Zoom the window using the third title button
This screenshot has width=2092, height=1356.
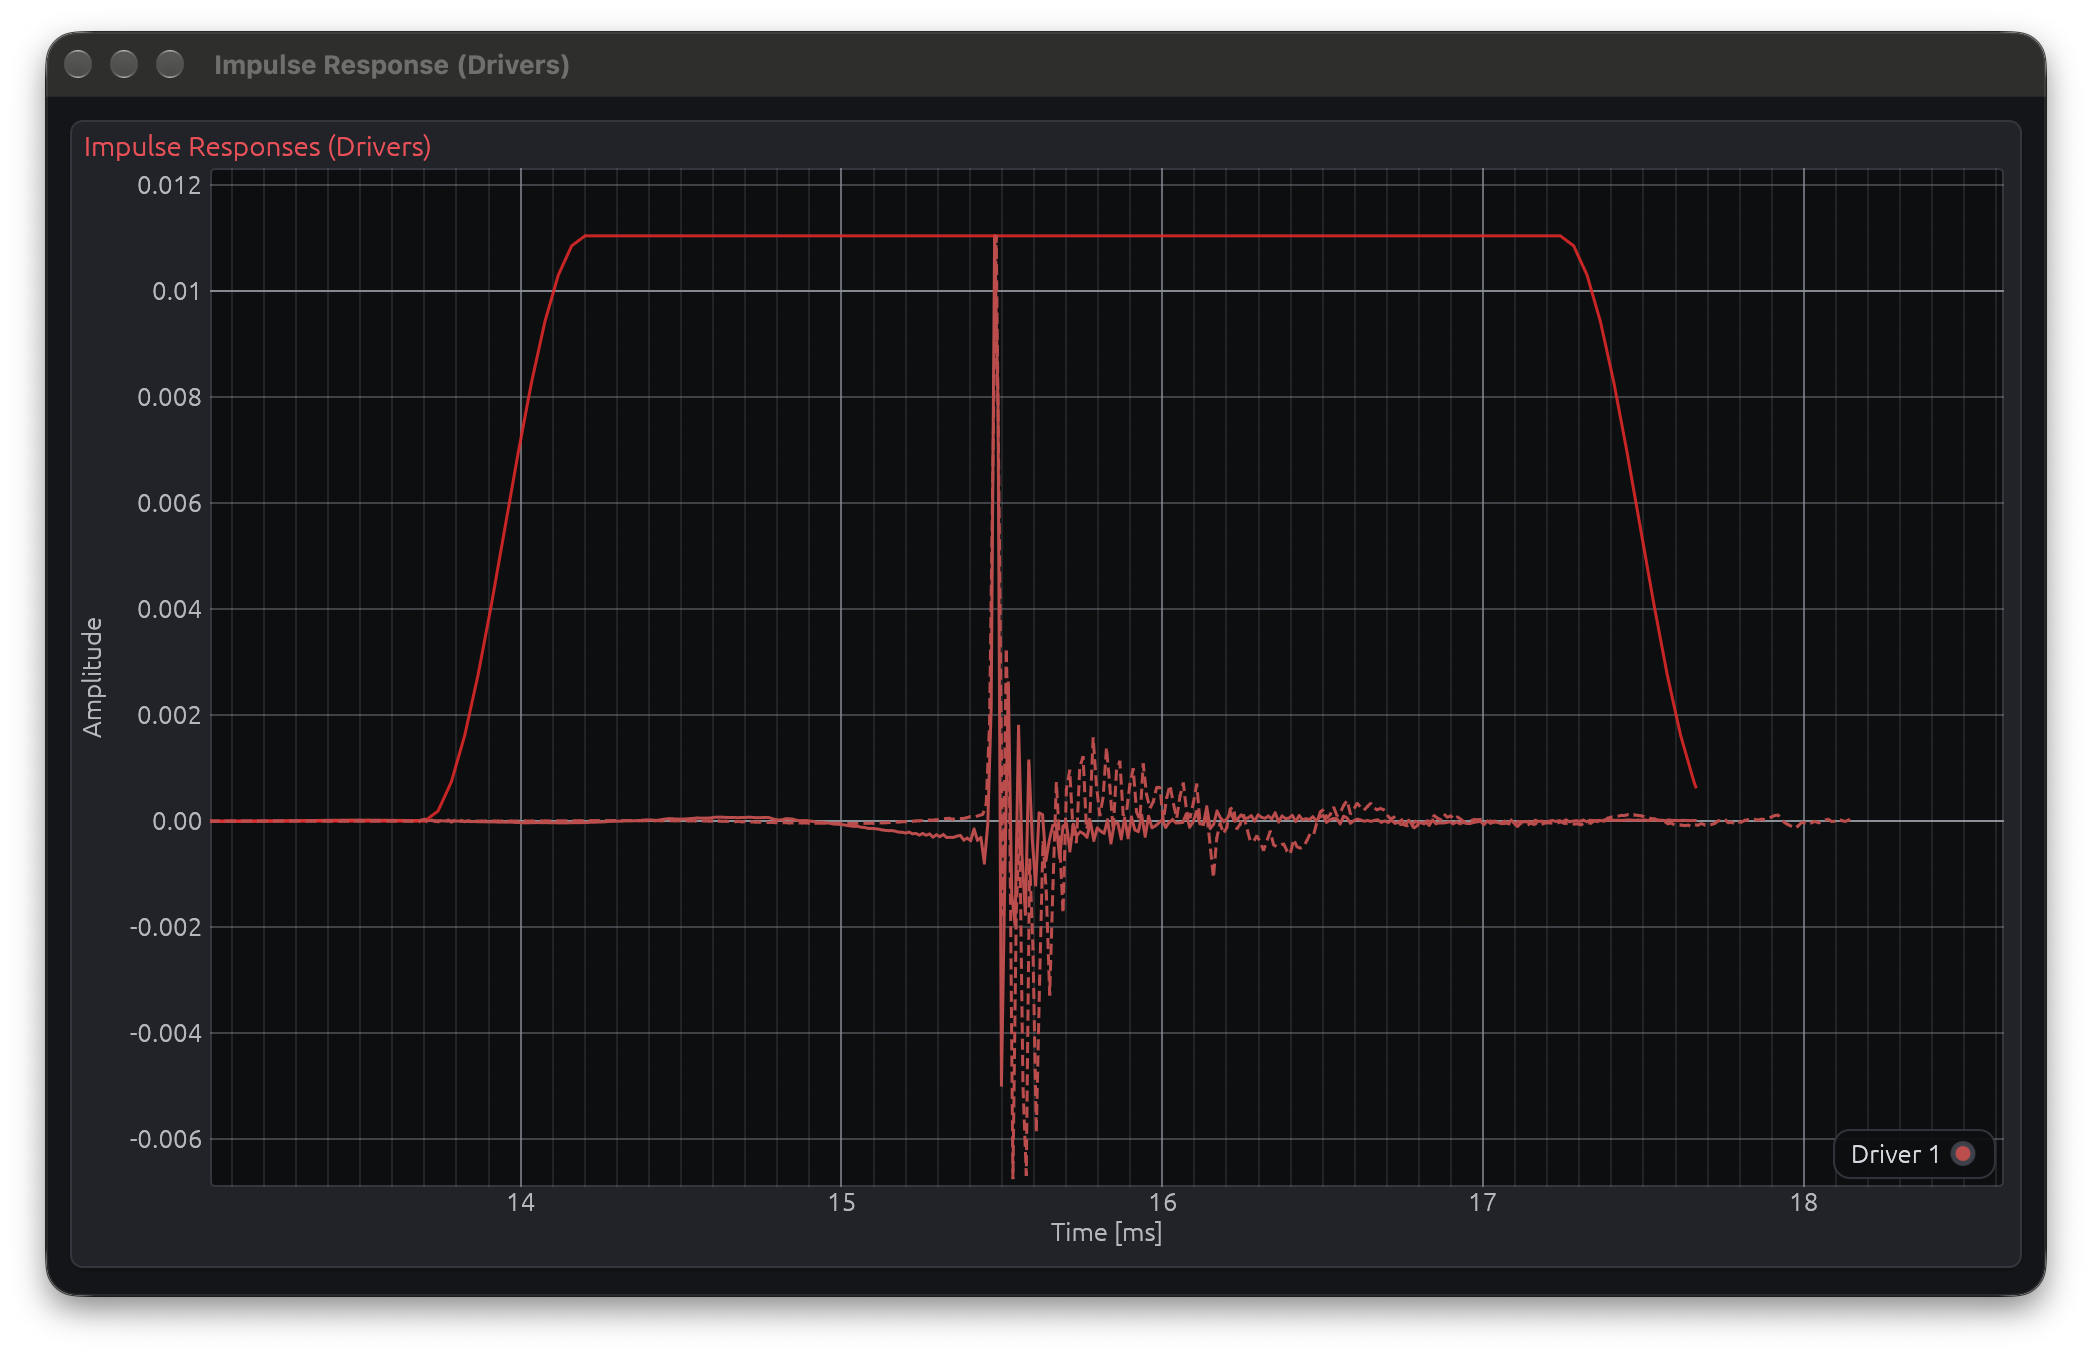pyautogui.click(x=170, y=64)
